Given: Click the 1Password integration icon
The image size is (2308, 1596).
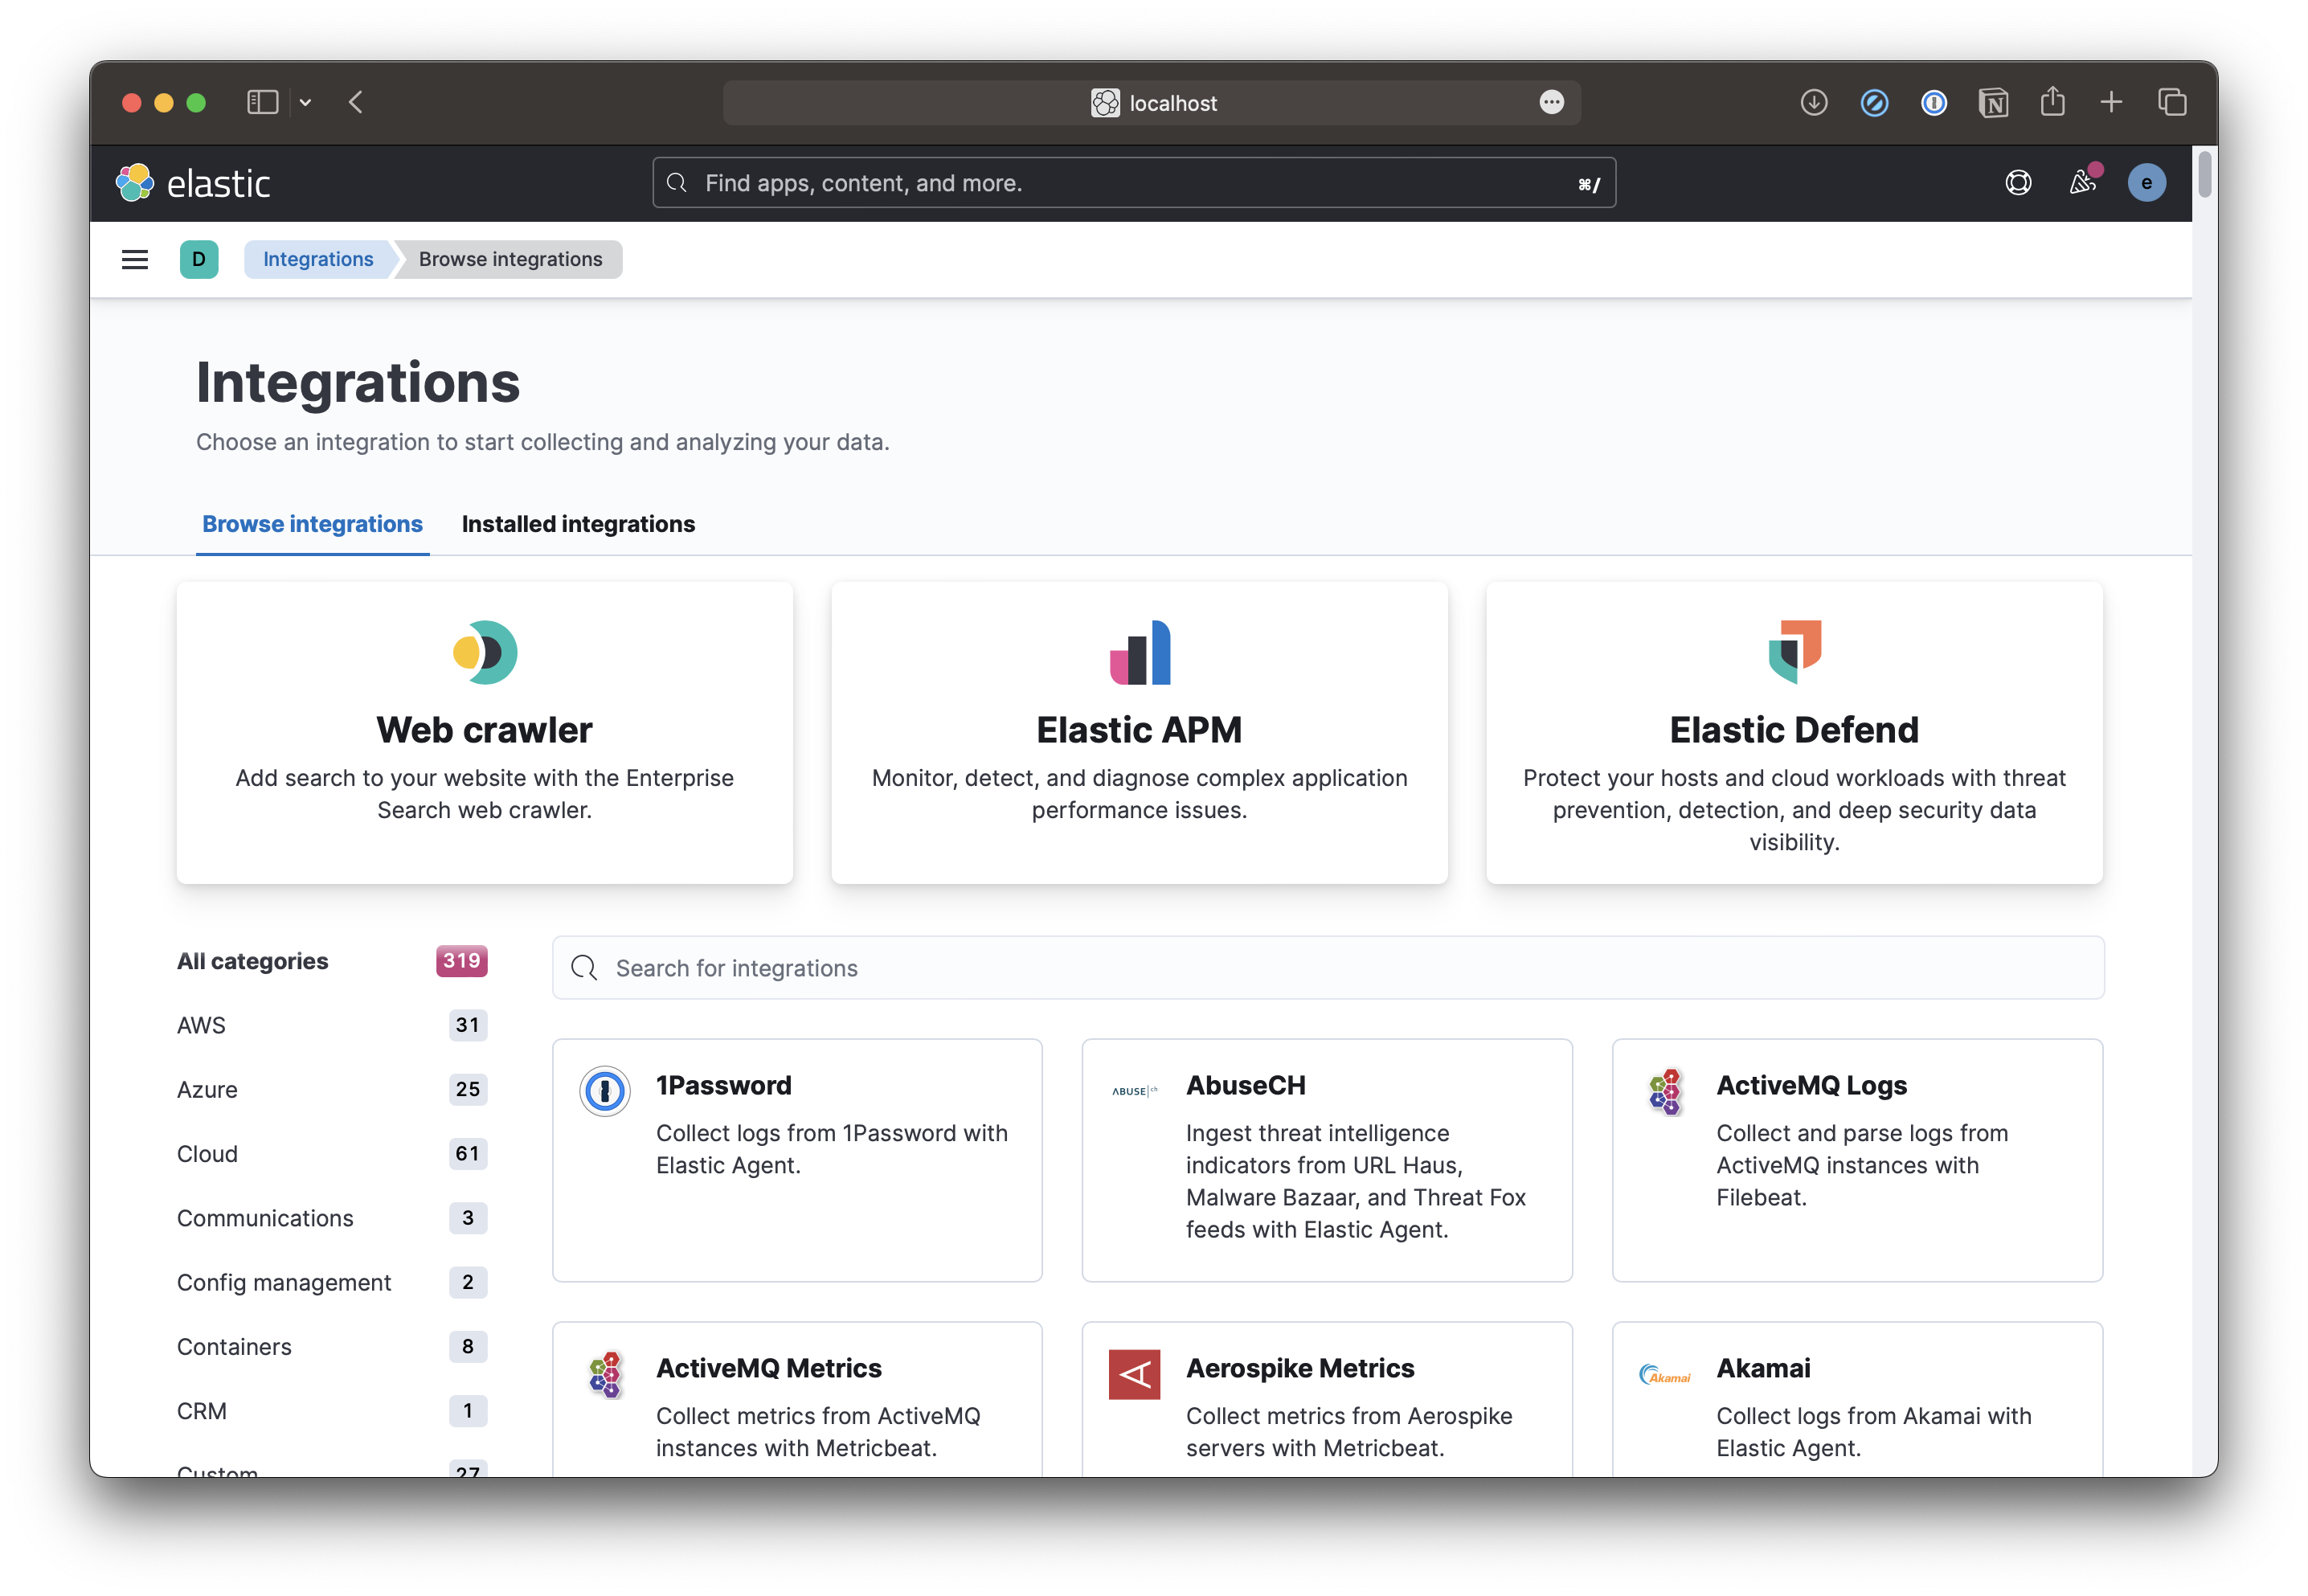Looking at the screenshot, I should pos(605,1091).
